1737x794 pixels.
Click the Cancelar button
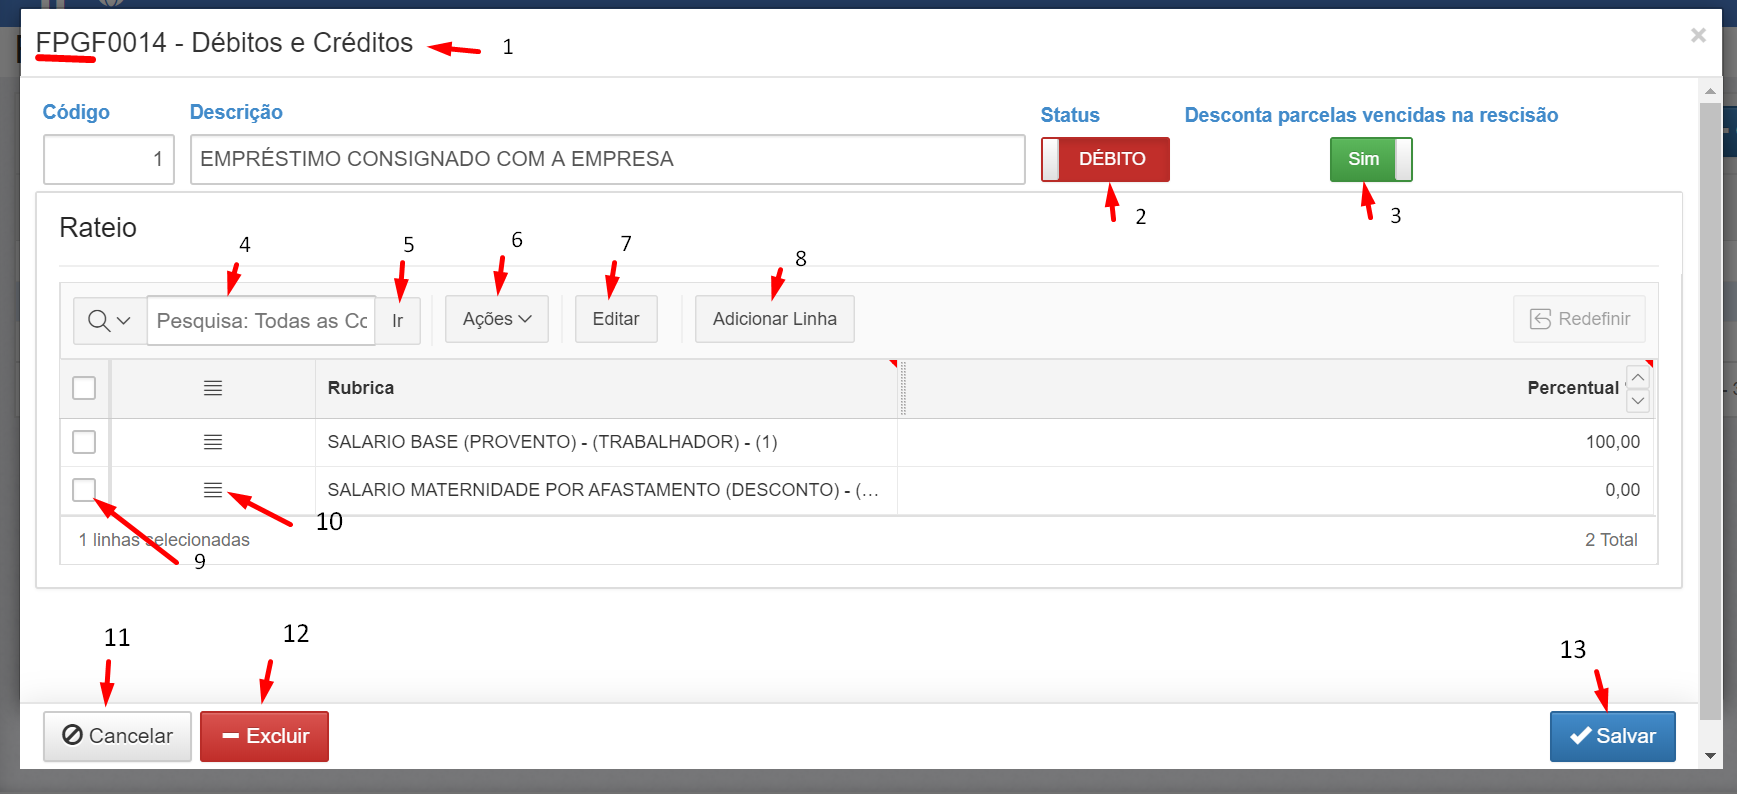(x=117, y=736)
